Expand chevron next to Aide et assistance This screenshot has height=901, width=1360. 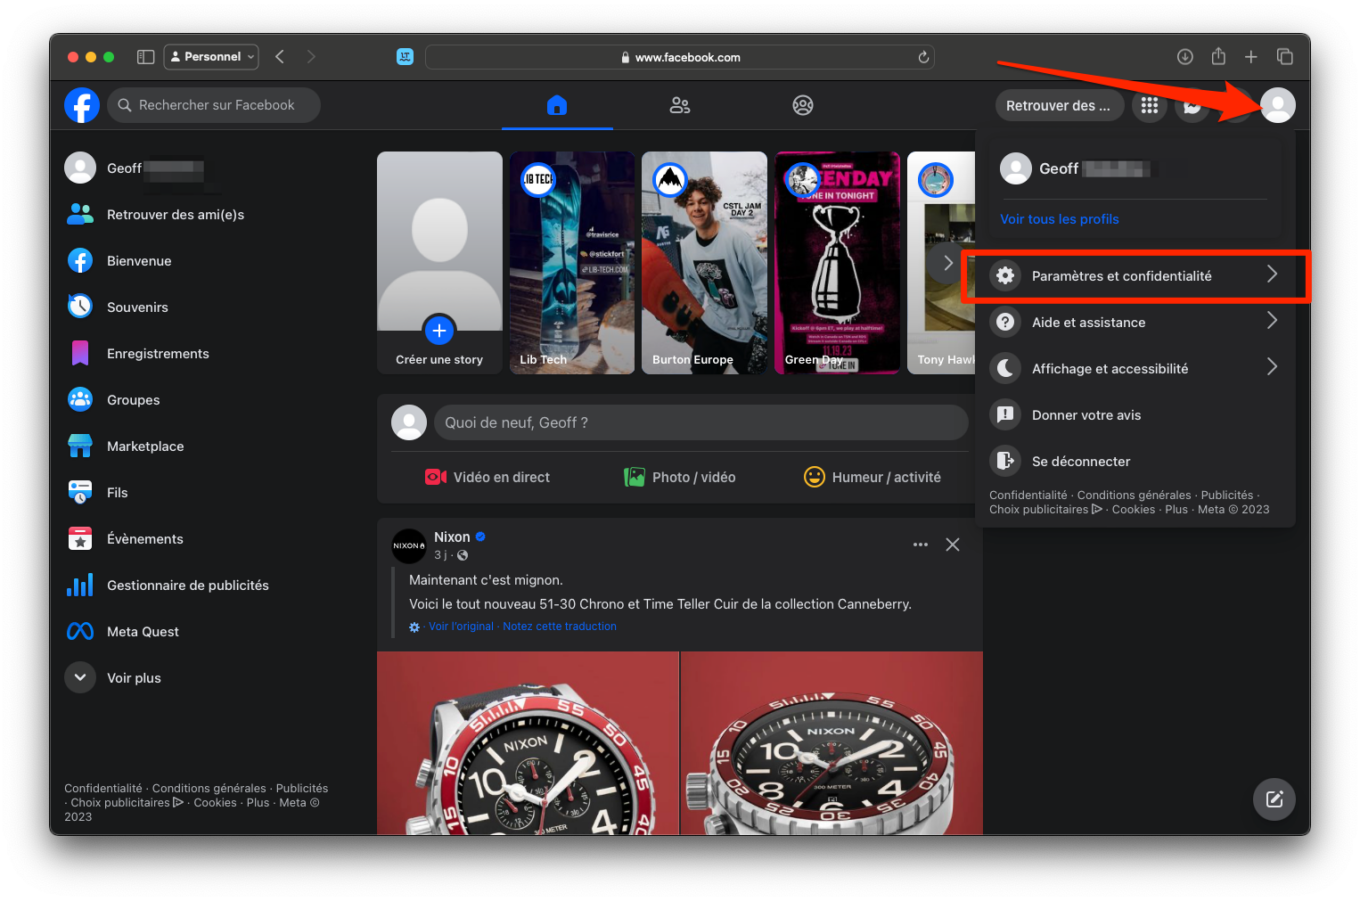1272,321
